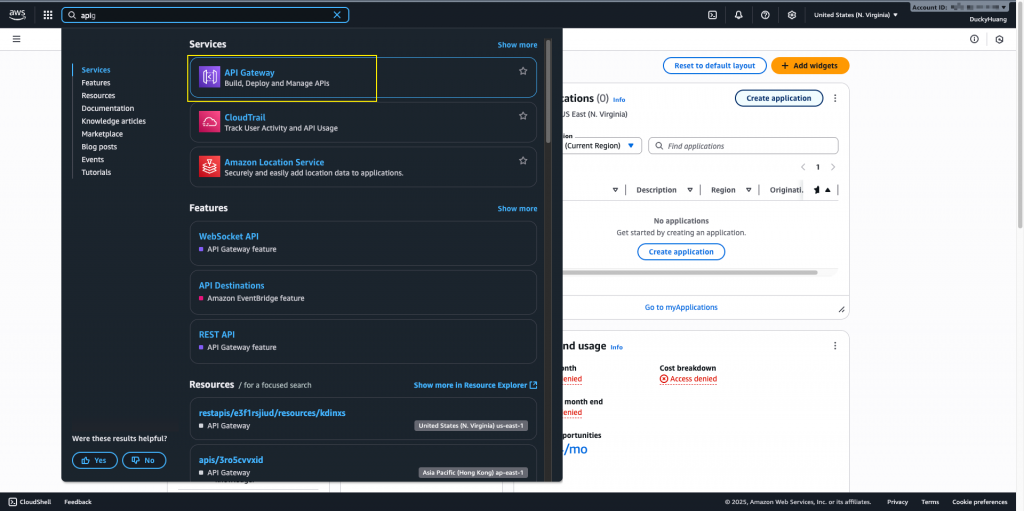Select the Tutorials search category
Viewport: 1024px width, 511px height.
[x=96, y=173]
